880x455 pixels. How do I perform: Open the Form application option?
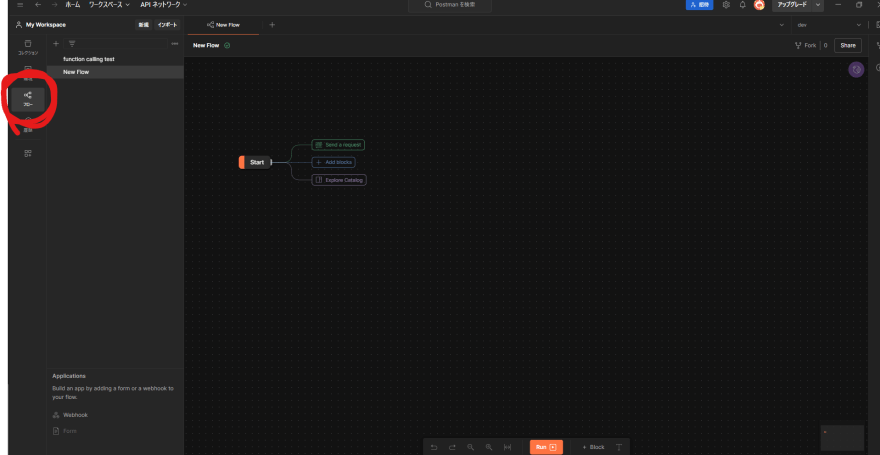[x=65, y=431]
